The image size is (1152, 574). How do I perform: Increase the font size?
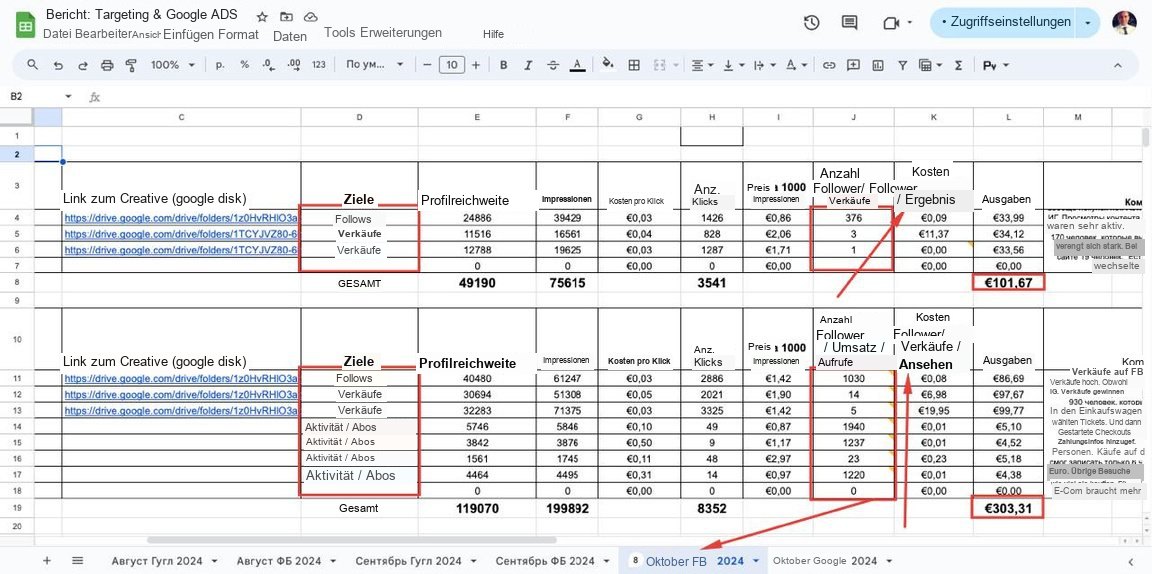[x=475, y=65]
